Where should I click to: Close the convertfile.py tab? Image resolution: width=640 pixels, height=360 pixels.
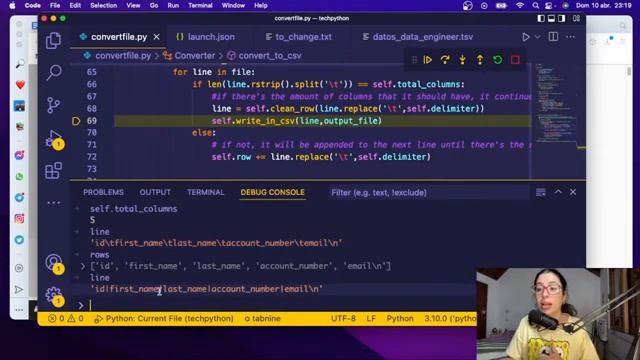coord(156,37)
